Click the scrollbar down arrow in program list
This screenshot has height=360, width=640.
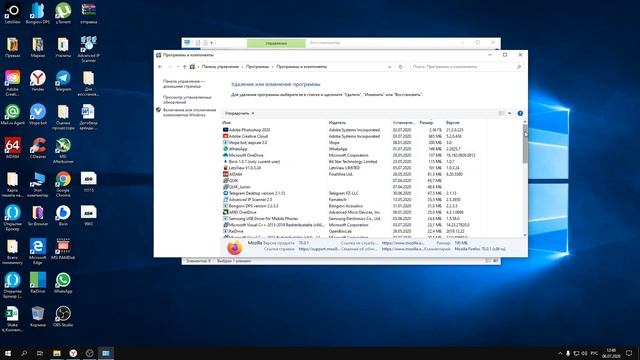coord(525,235)
